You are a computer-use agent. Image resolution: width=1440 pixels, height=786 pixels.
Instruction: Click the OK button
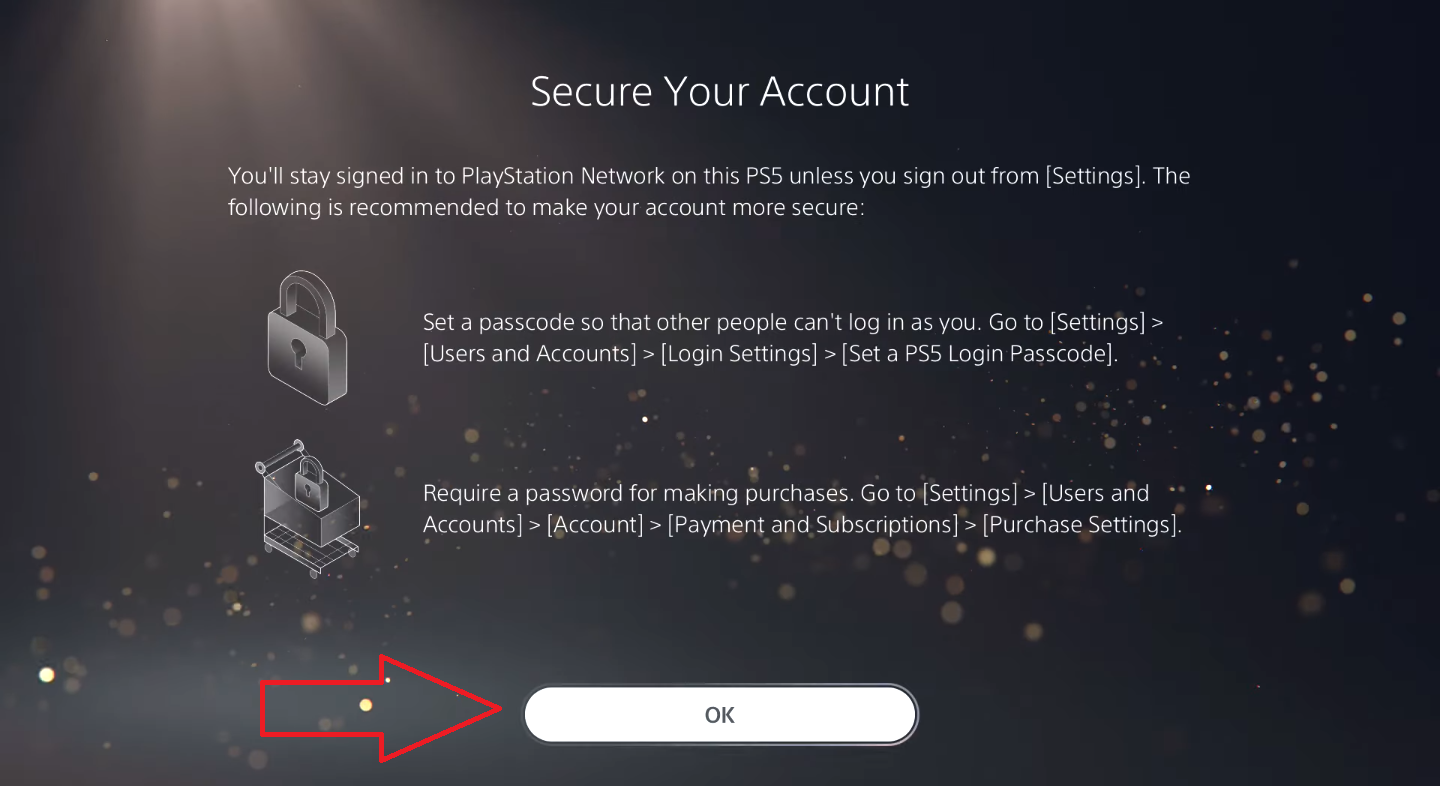click(720, 714)
